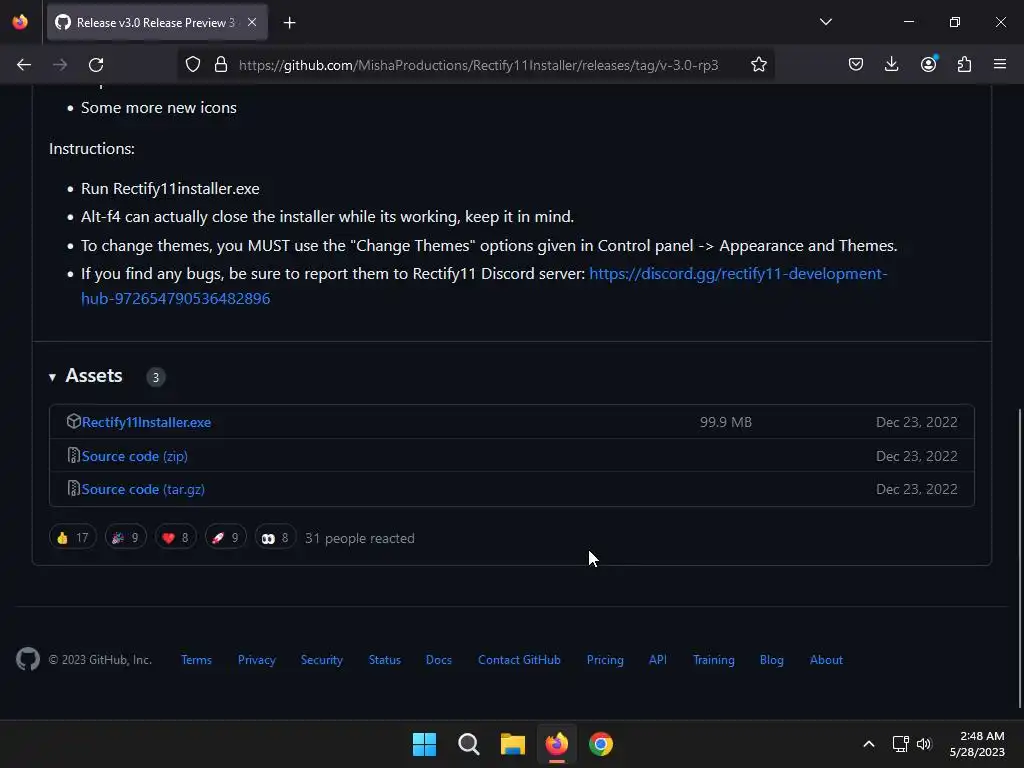1024x768 pixels.
Task: Download Rectify11Installer.exe
Action: (146, 423)
